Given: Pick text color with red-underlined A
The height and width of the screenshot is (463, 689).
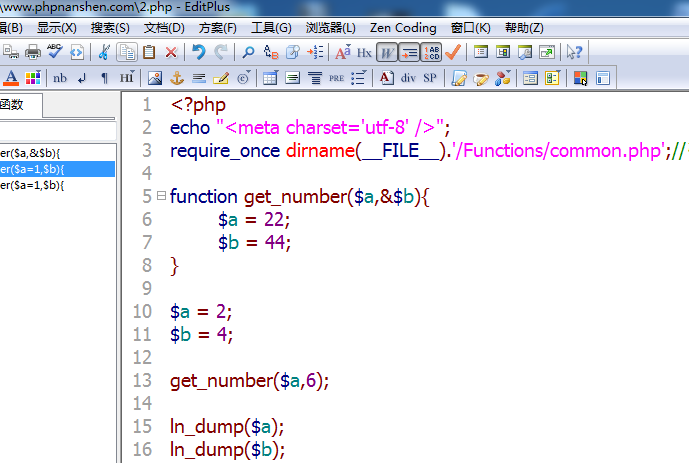Looking at the screenshot, I should click(x=11, y=78).
